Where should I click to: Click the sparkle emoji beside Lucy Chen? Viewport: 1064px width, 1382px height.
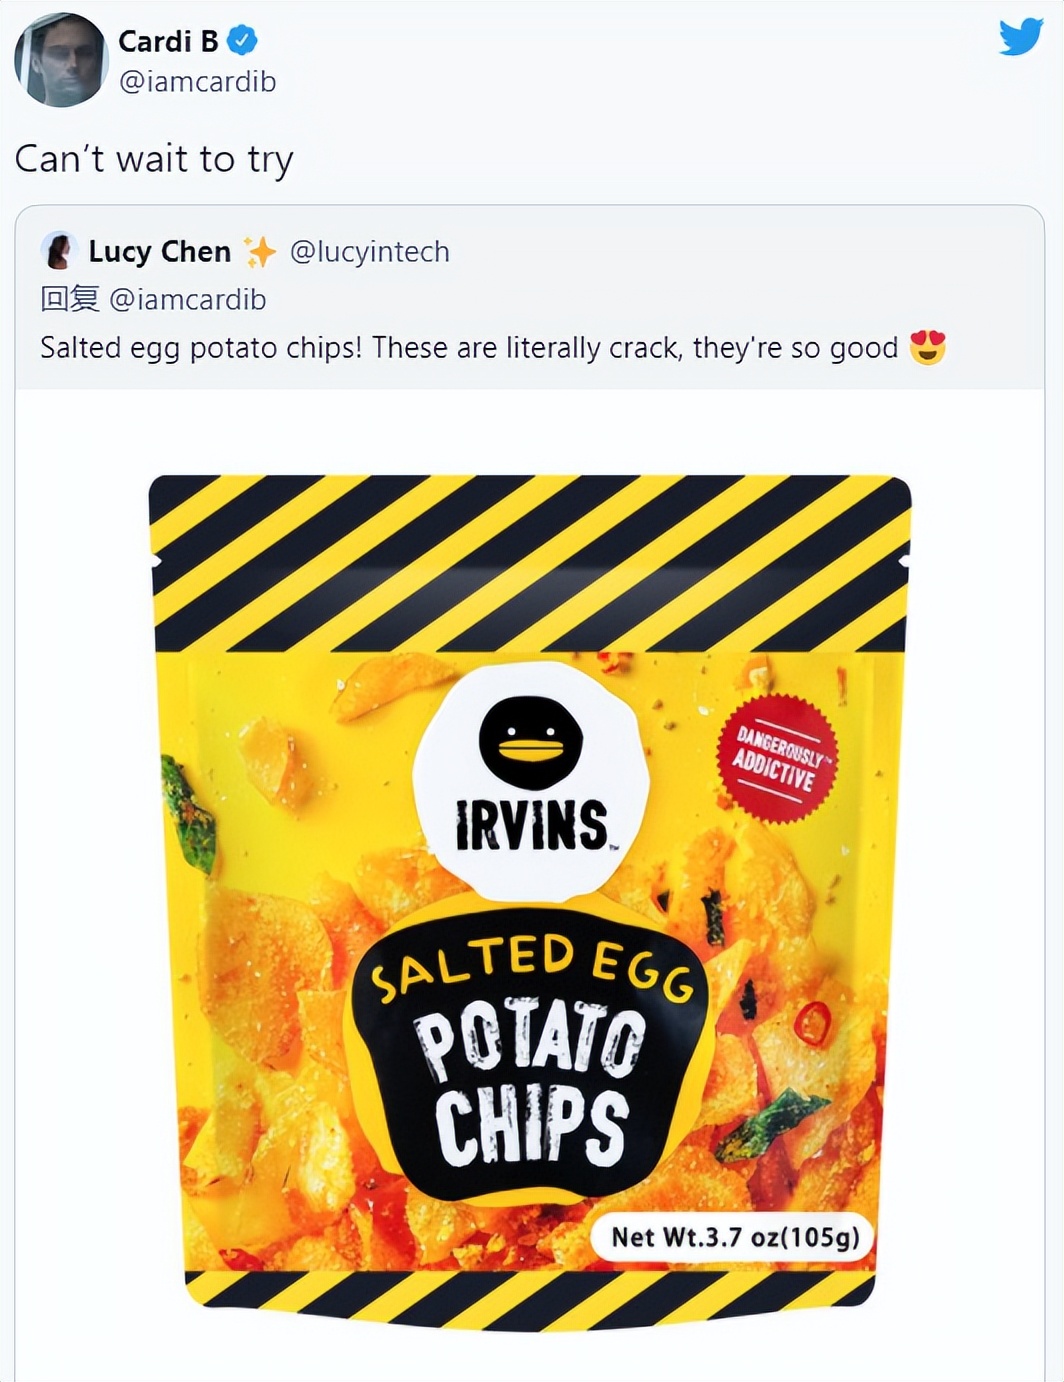[x=259, y=252]
